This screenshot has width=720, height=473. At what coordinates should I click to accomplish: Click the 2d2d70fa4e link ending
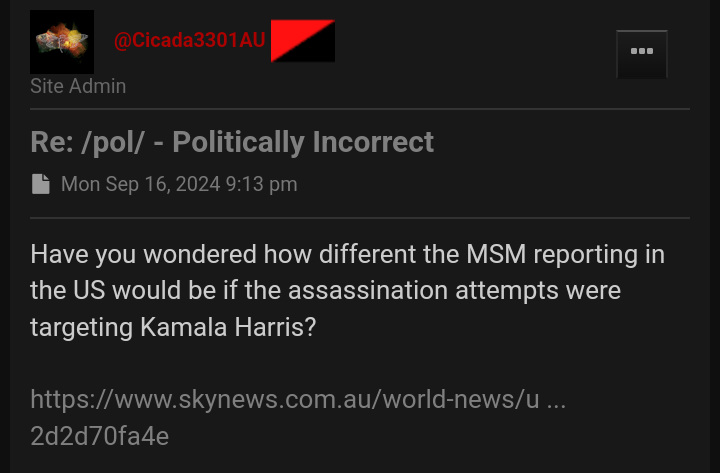pyautogui.click(x=100, y=436)
